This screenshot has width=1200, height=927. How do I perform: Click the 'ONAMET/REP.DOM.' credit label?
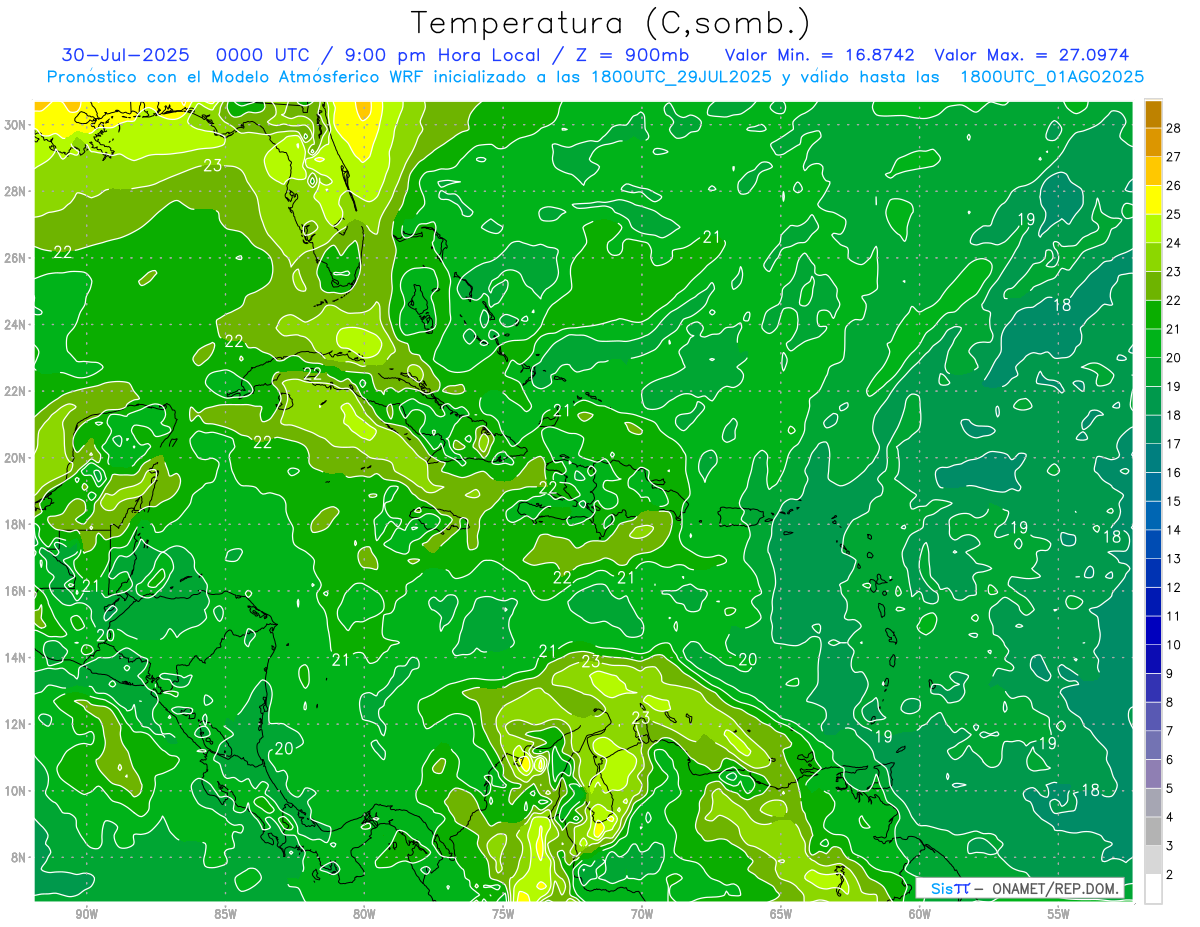click(1055, 888)
